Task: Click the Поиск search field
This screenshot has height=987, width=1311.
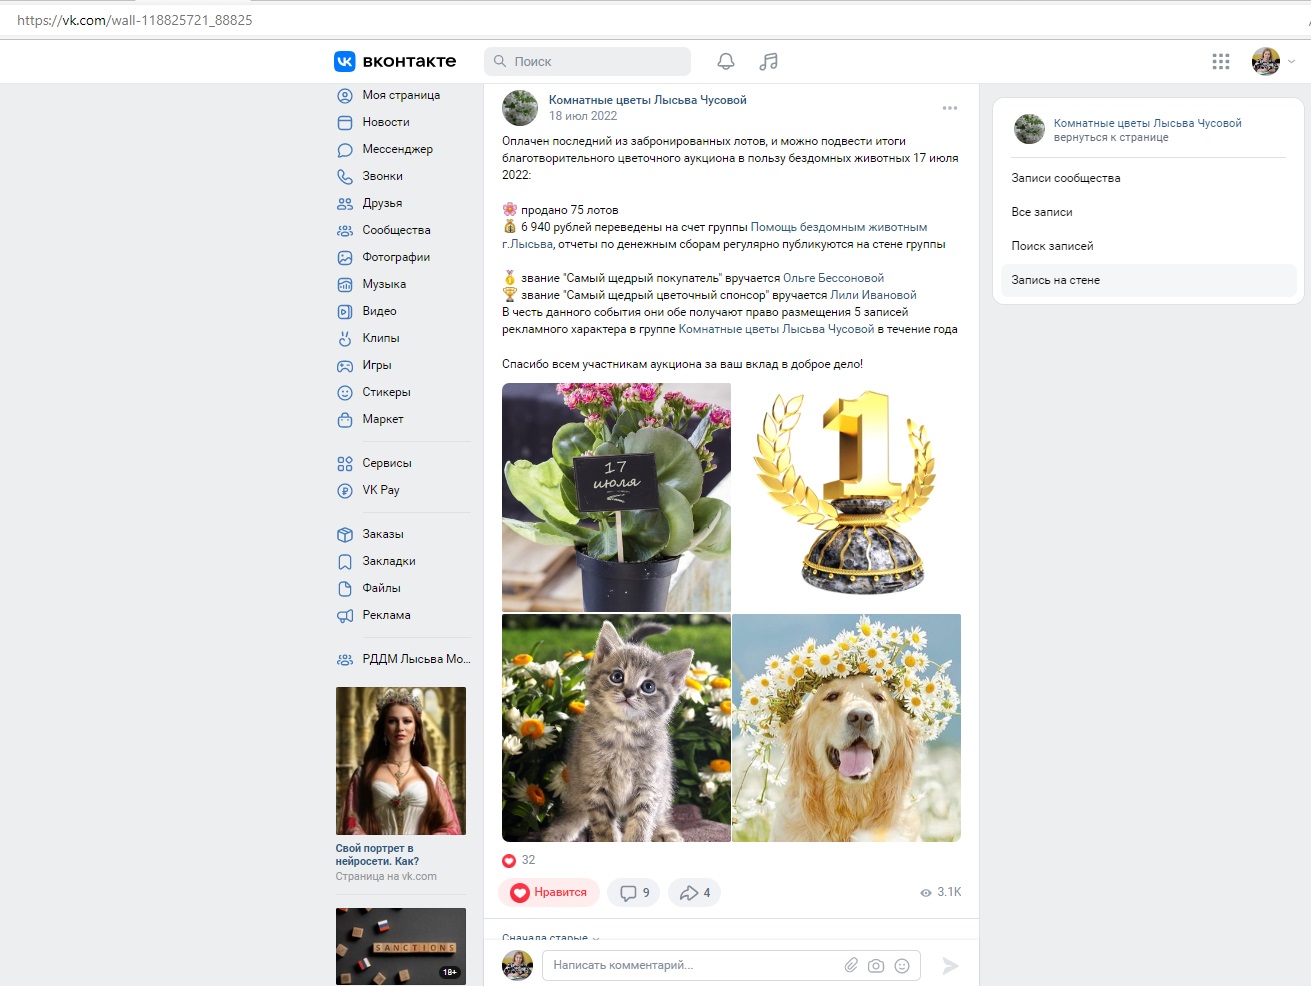Action: point(587,61)
